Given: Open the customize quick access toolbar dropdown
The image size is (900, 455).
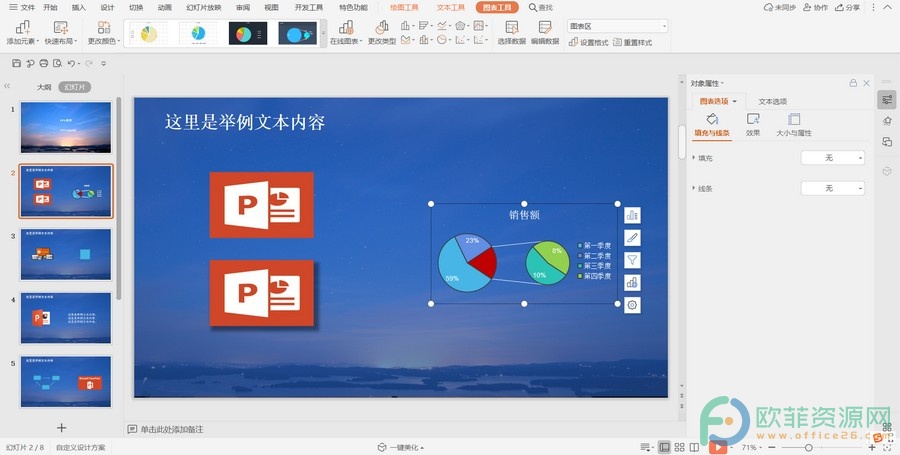Looking at the screenshot, I should tap(103, 63).
